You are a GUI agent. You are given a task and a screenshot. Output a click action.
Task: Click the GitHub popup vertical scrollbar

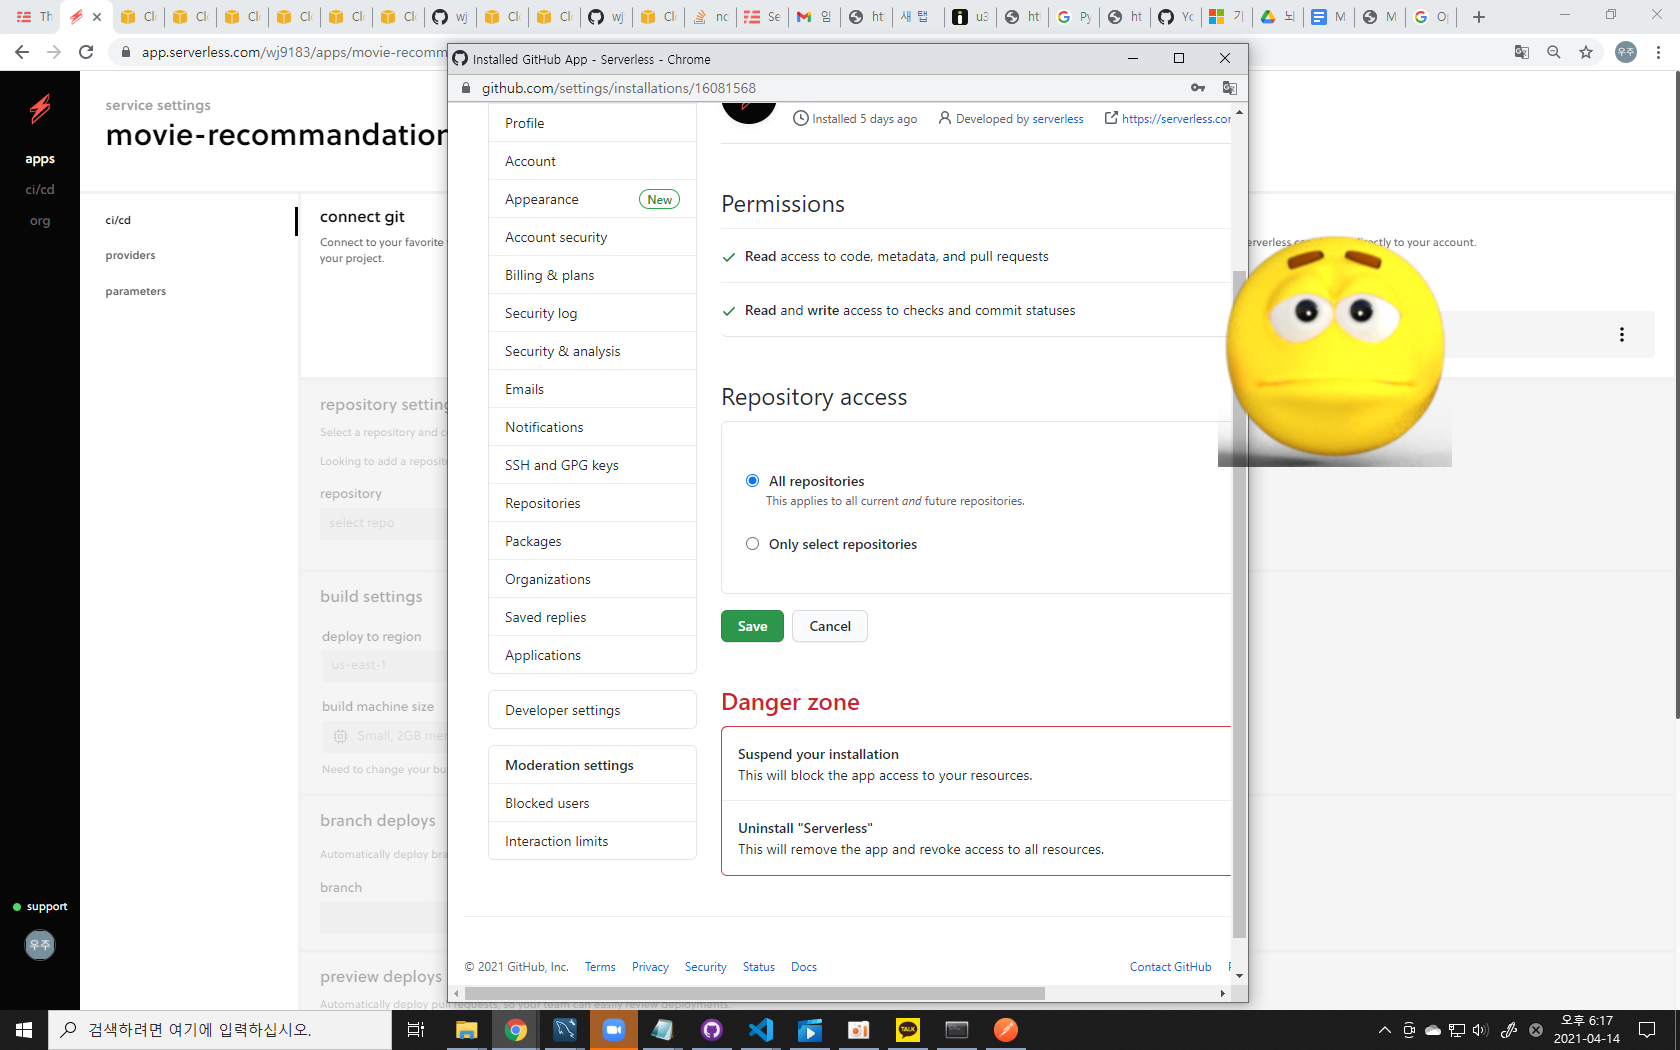coord(1240,604)
